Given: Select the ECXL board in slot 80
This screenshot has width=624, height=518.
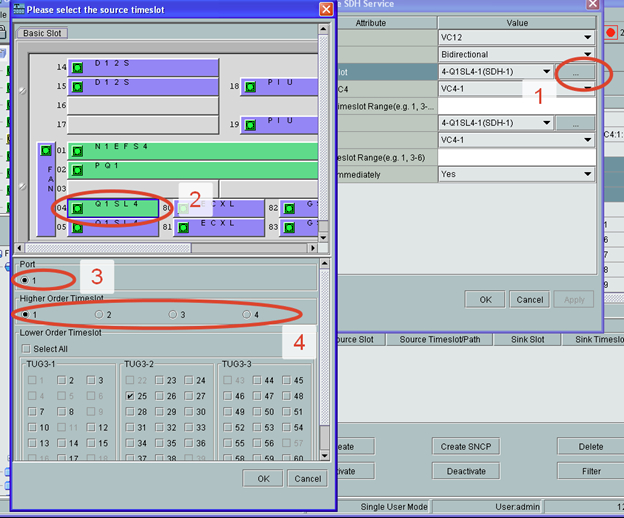Looking at the screenshot, I should click(x=219, y=208).
